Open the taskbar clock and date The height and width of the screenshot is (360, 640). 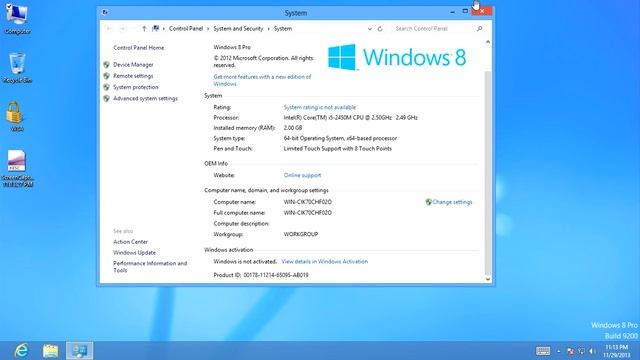616,351
